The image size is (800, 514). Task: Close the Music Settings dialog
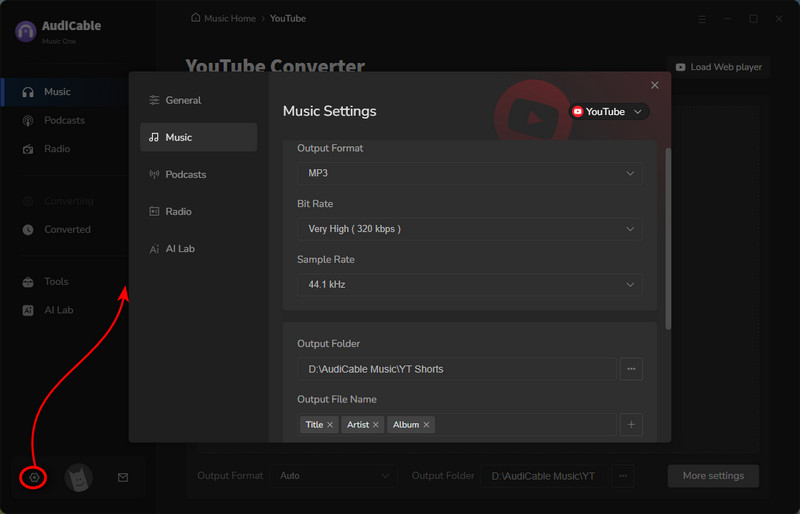pyautogui.click(x=655, y=85)
